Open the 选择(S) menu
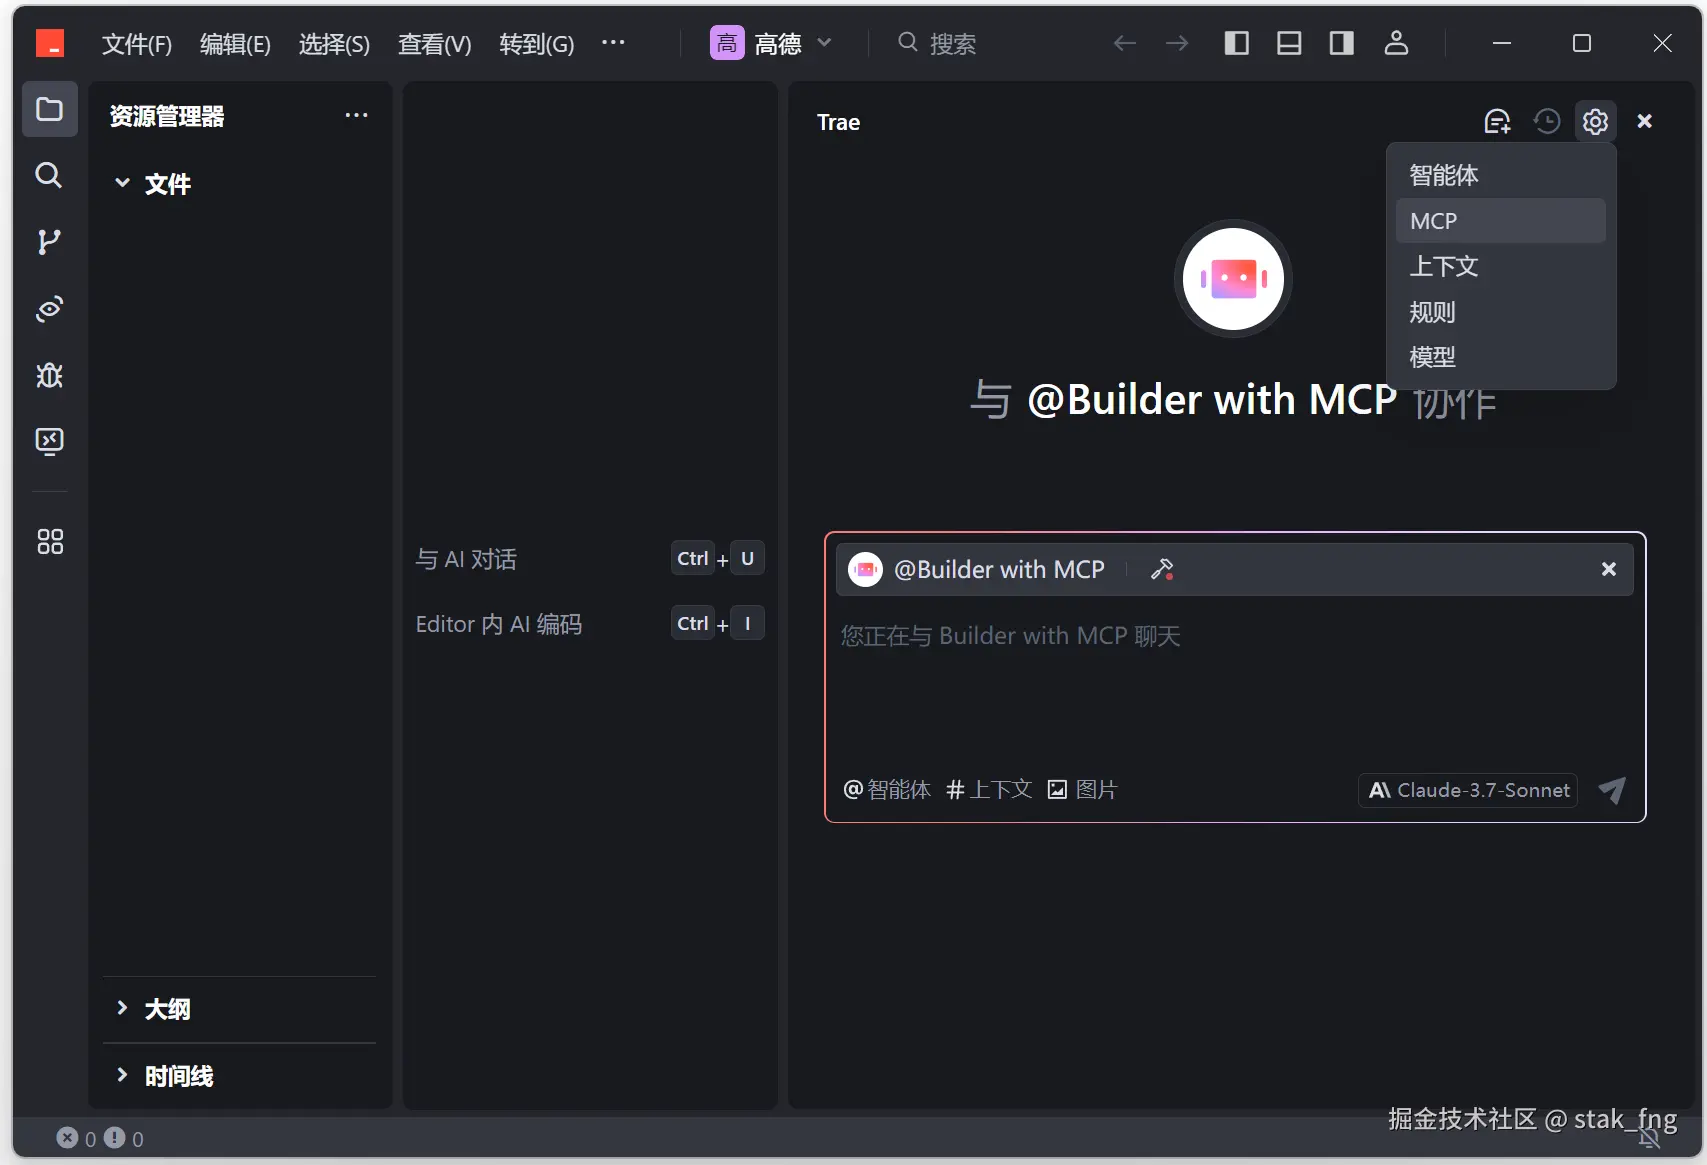This screenshot has width=1707, height=1165. point(334,44)
